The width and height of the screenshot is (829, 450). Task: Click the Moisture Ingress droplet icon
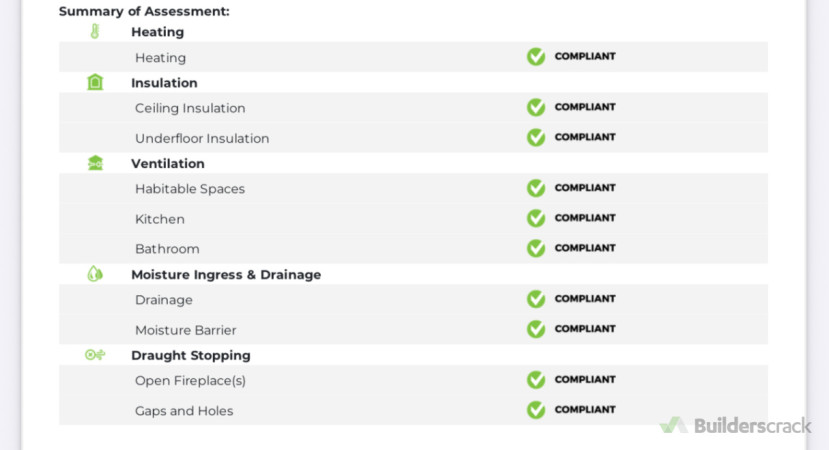[95, 274]
